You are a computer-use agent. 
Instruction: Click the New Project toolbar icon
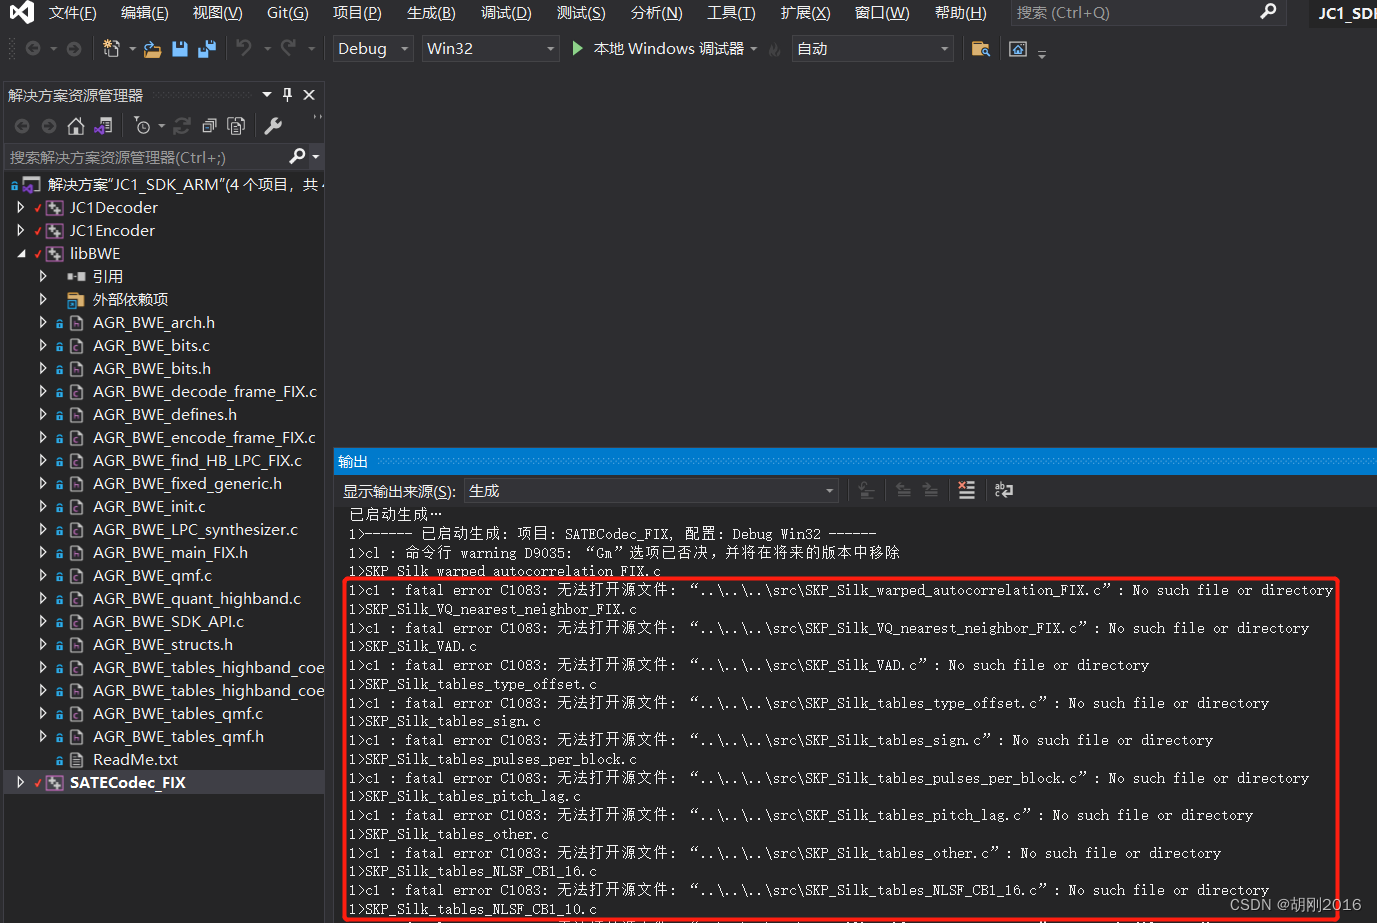click(x=111, y=48)
